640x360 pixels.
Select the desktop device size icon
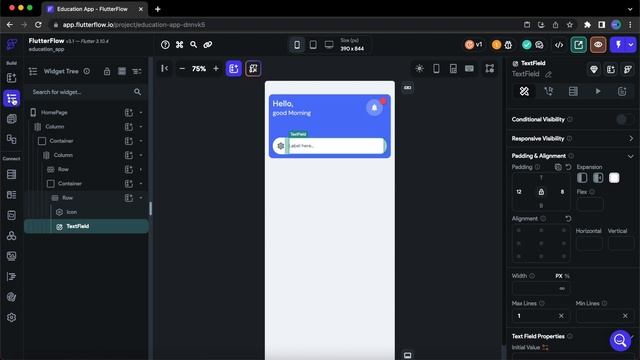pos(329,44)
